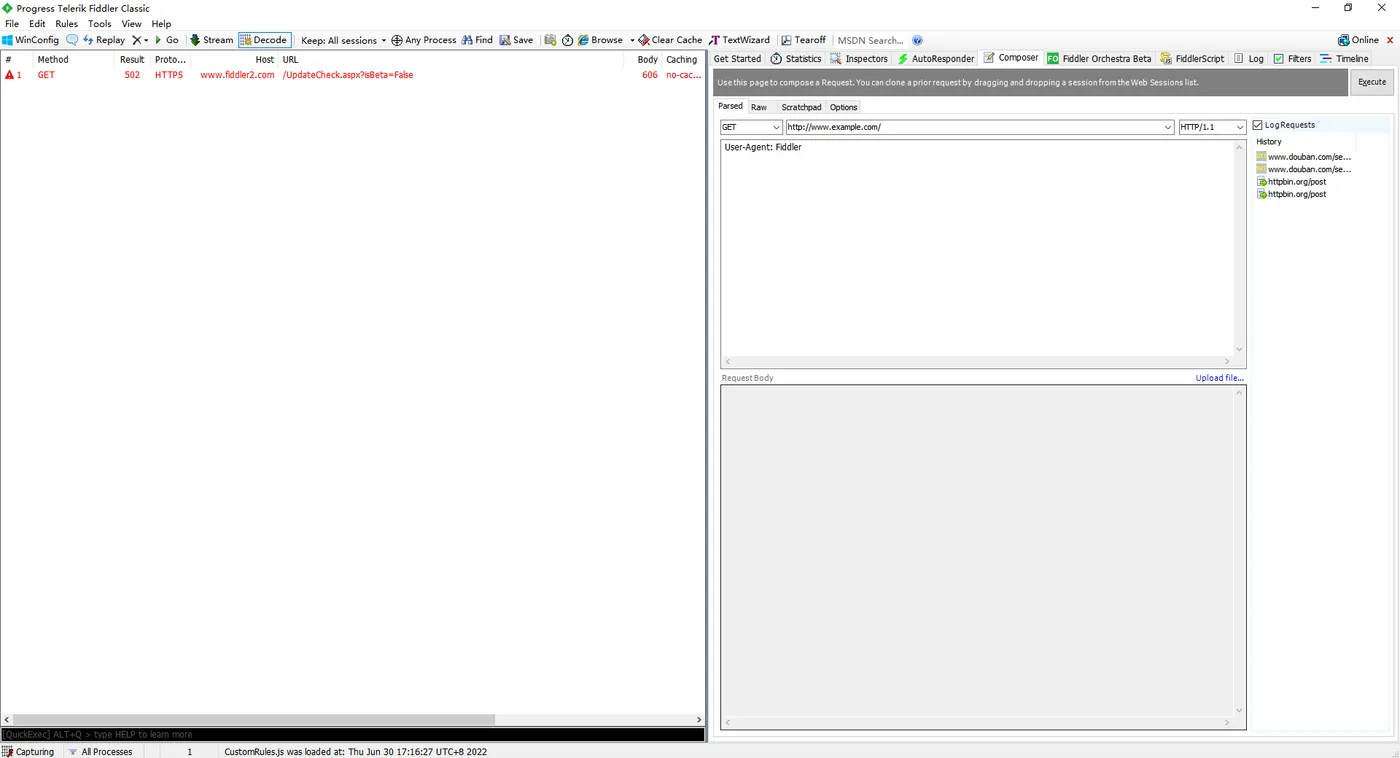The image size is (1400, 758).
Task: Click the Go resume icon
Action: (166, 40)
